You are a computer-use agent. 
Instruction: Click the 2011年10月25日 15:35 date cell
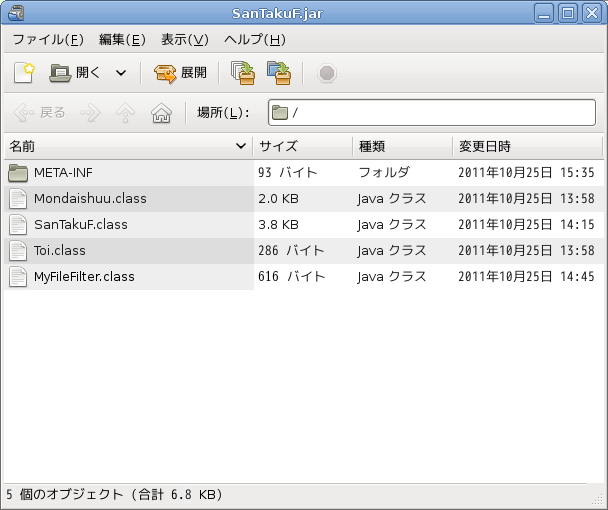pyautogui.click(x=526, y=173)
